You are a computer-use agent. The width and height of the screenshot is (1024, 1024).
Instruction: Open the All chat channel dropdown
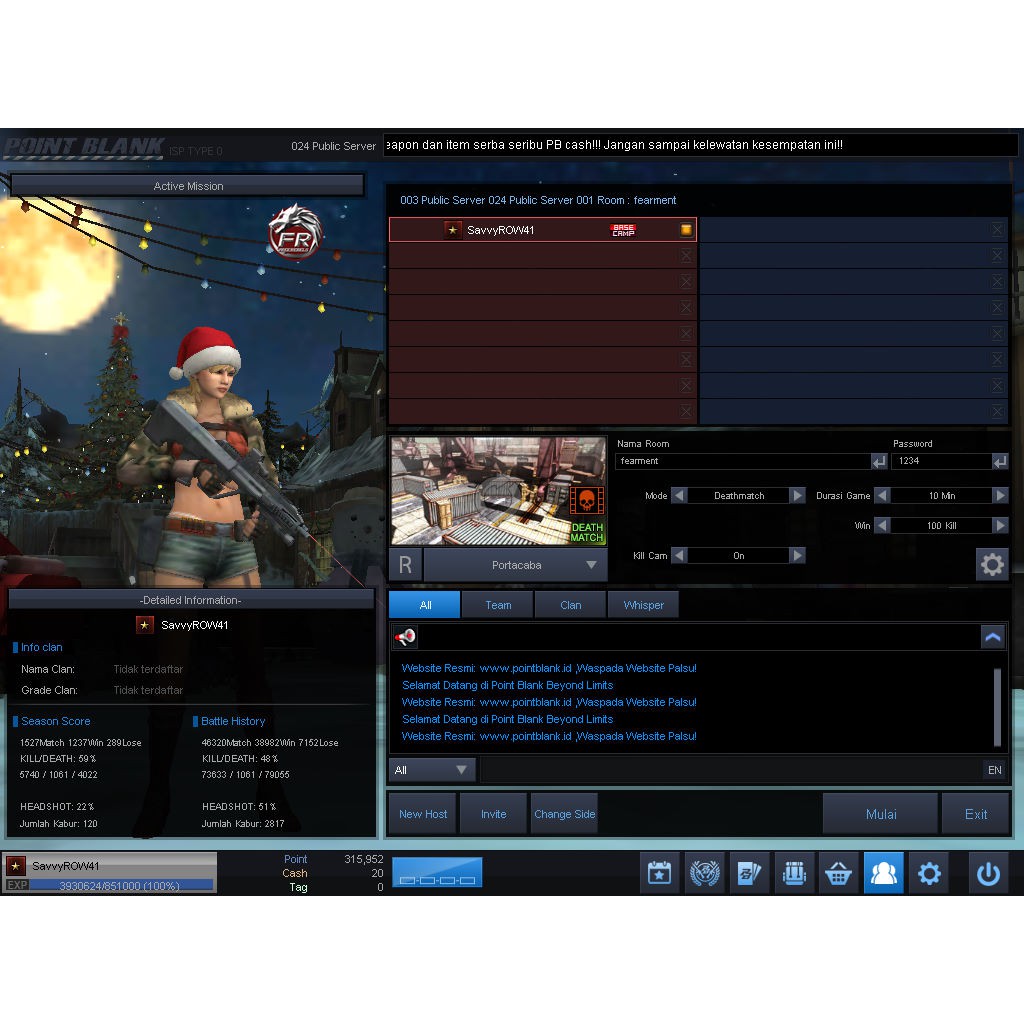coord(432,770)
